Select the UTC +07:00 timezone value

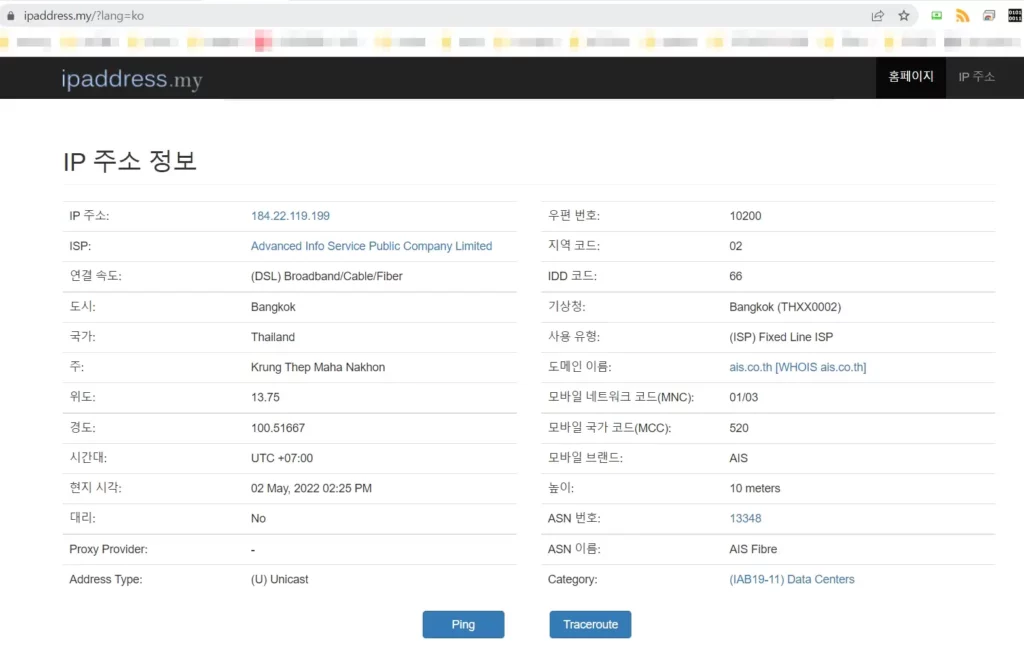tap(281, 458)
